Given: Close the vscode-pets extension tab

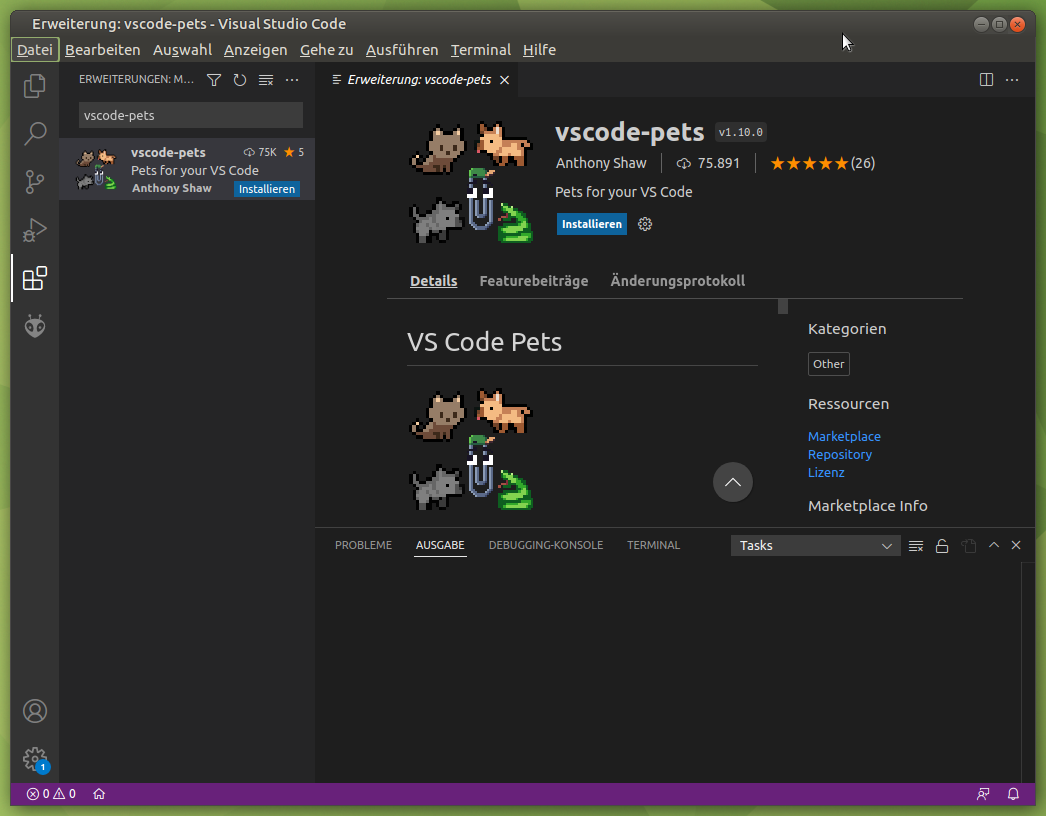Looking at the screenshot, I should pyautogui.click(x=505, y=80).
